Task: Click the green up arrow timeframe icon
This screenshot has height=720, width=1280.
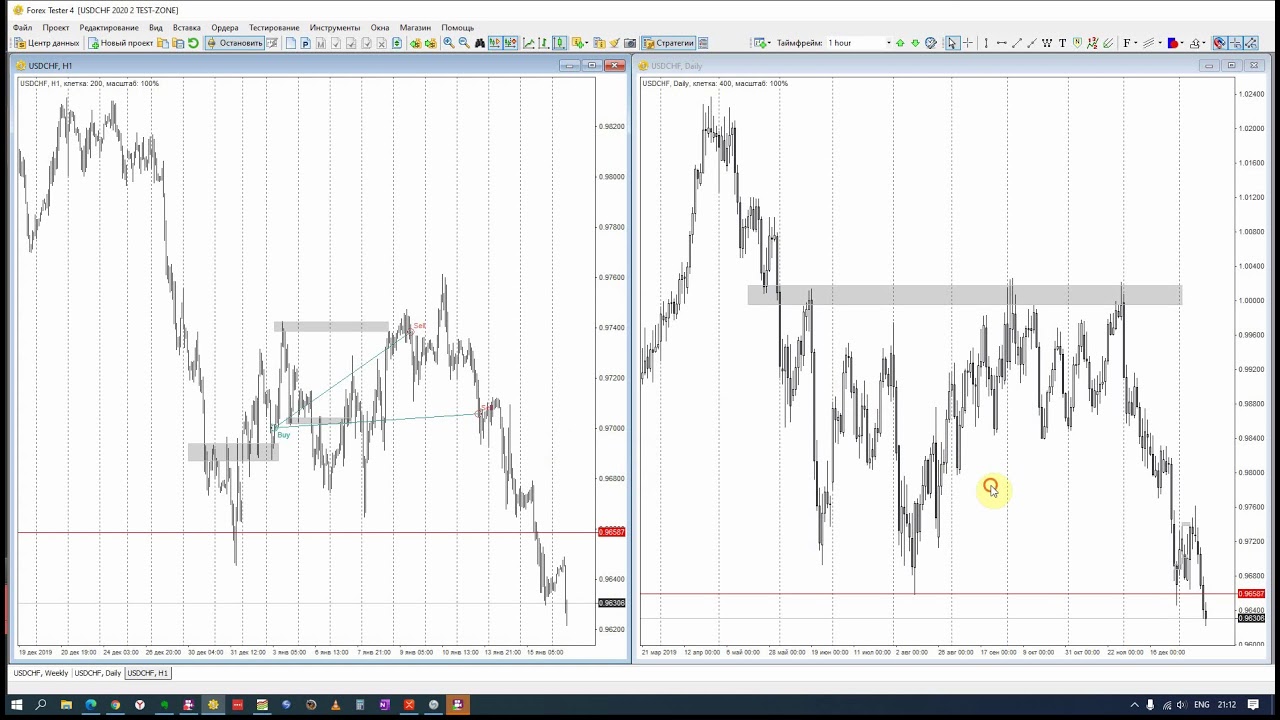Action: [x=900, y=43]
